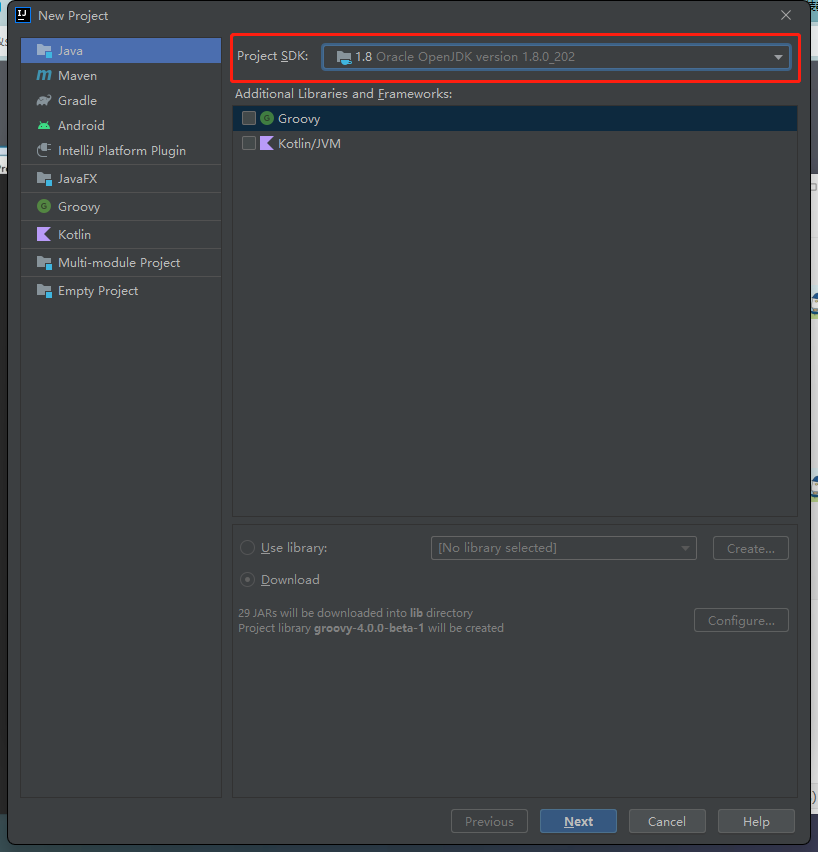This screenshot has height=852, width=818.
Task: Click the Maven 'm' icon
Action: pyautogui.click(x=44, y=76)
